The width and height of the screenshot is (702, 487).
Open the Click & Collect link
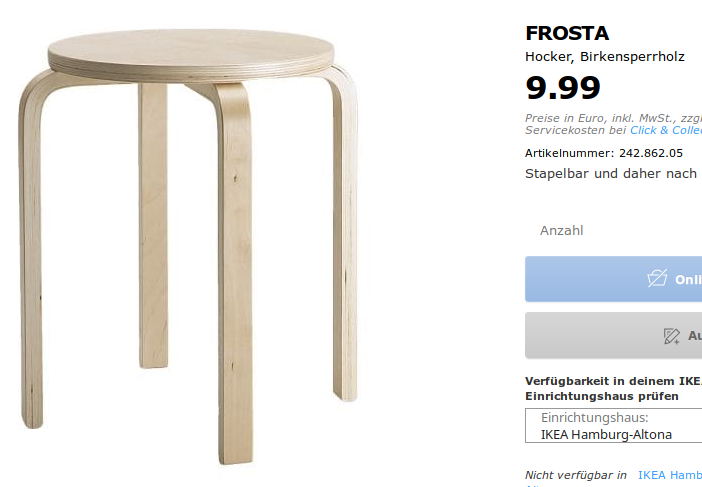point(666,130)
